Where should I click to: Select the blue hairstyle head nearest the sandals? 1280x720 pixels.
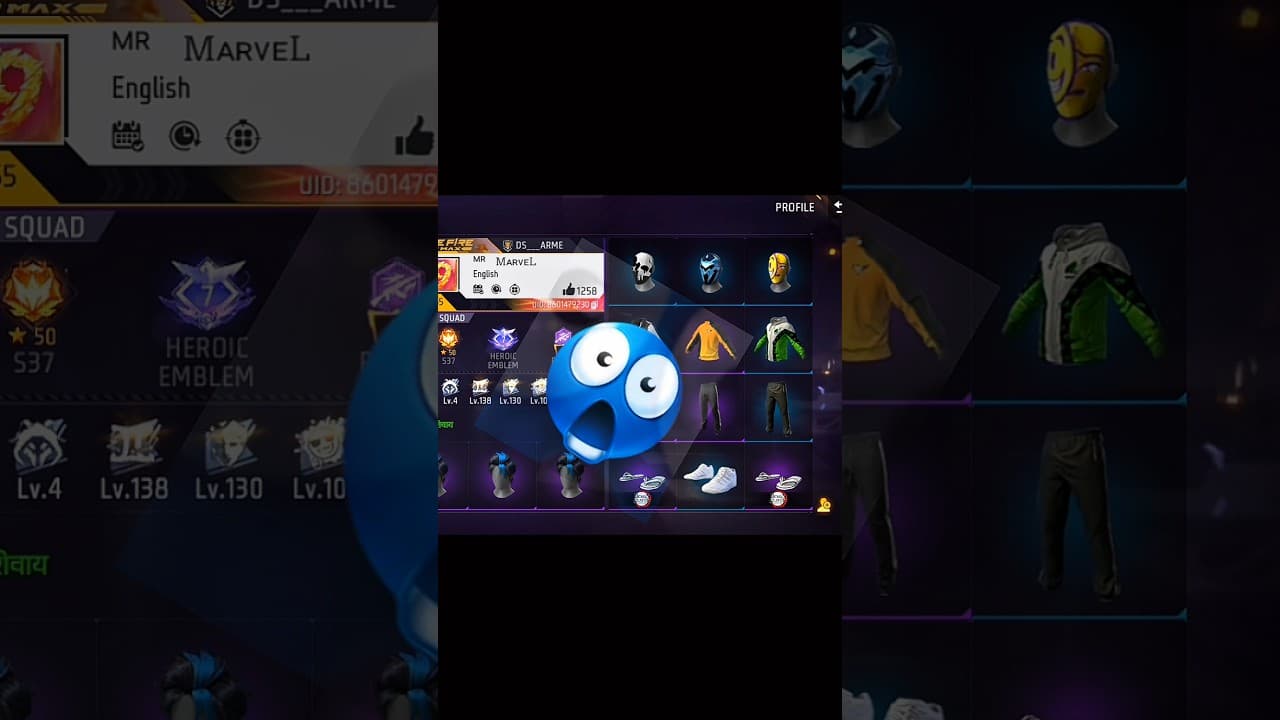point(570,476)
